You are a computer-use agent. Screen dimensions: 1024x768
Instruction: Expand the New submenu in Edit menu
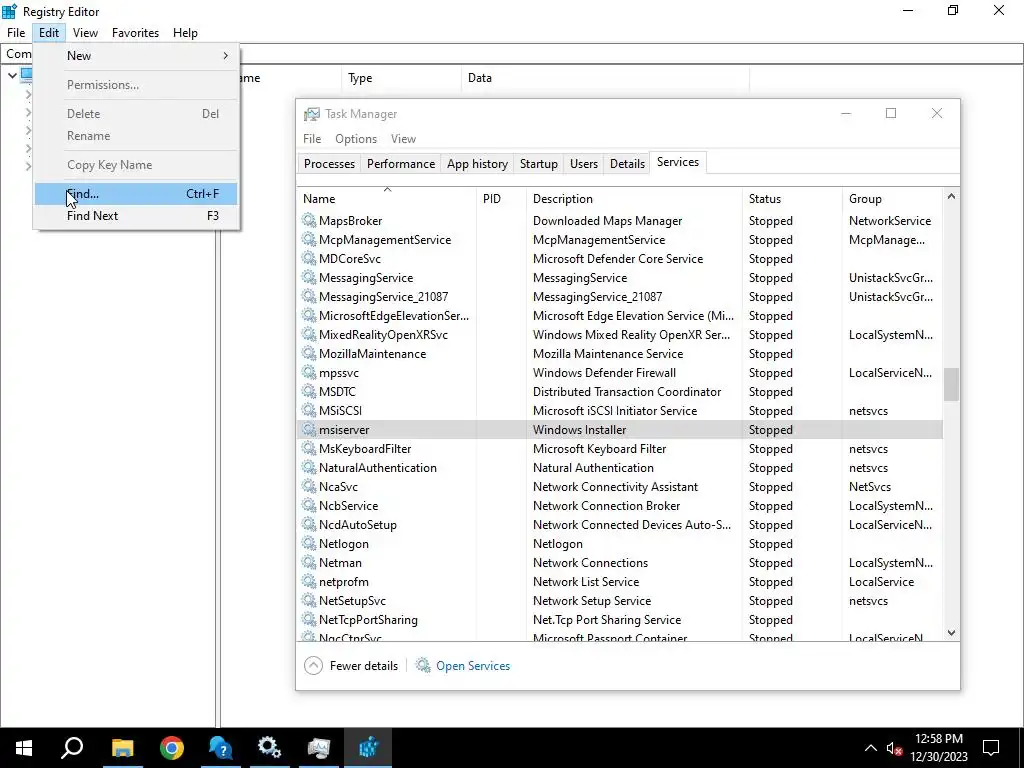tap(136, 56)
